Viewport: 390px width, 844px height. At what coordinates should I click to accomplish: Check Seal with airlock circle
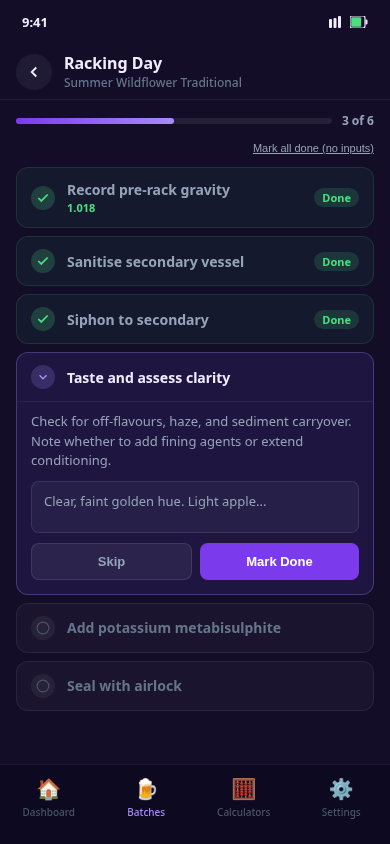[43, 686]
